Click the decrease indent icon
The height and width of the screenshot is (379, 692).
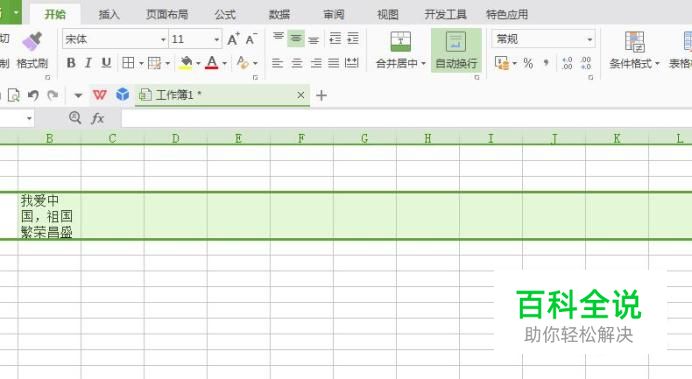pos(335,39)
